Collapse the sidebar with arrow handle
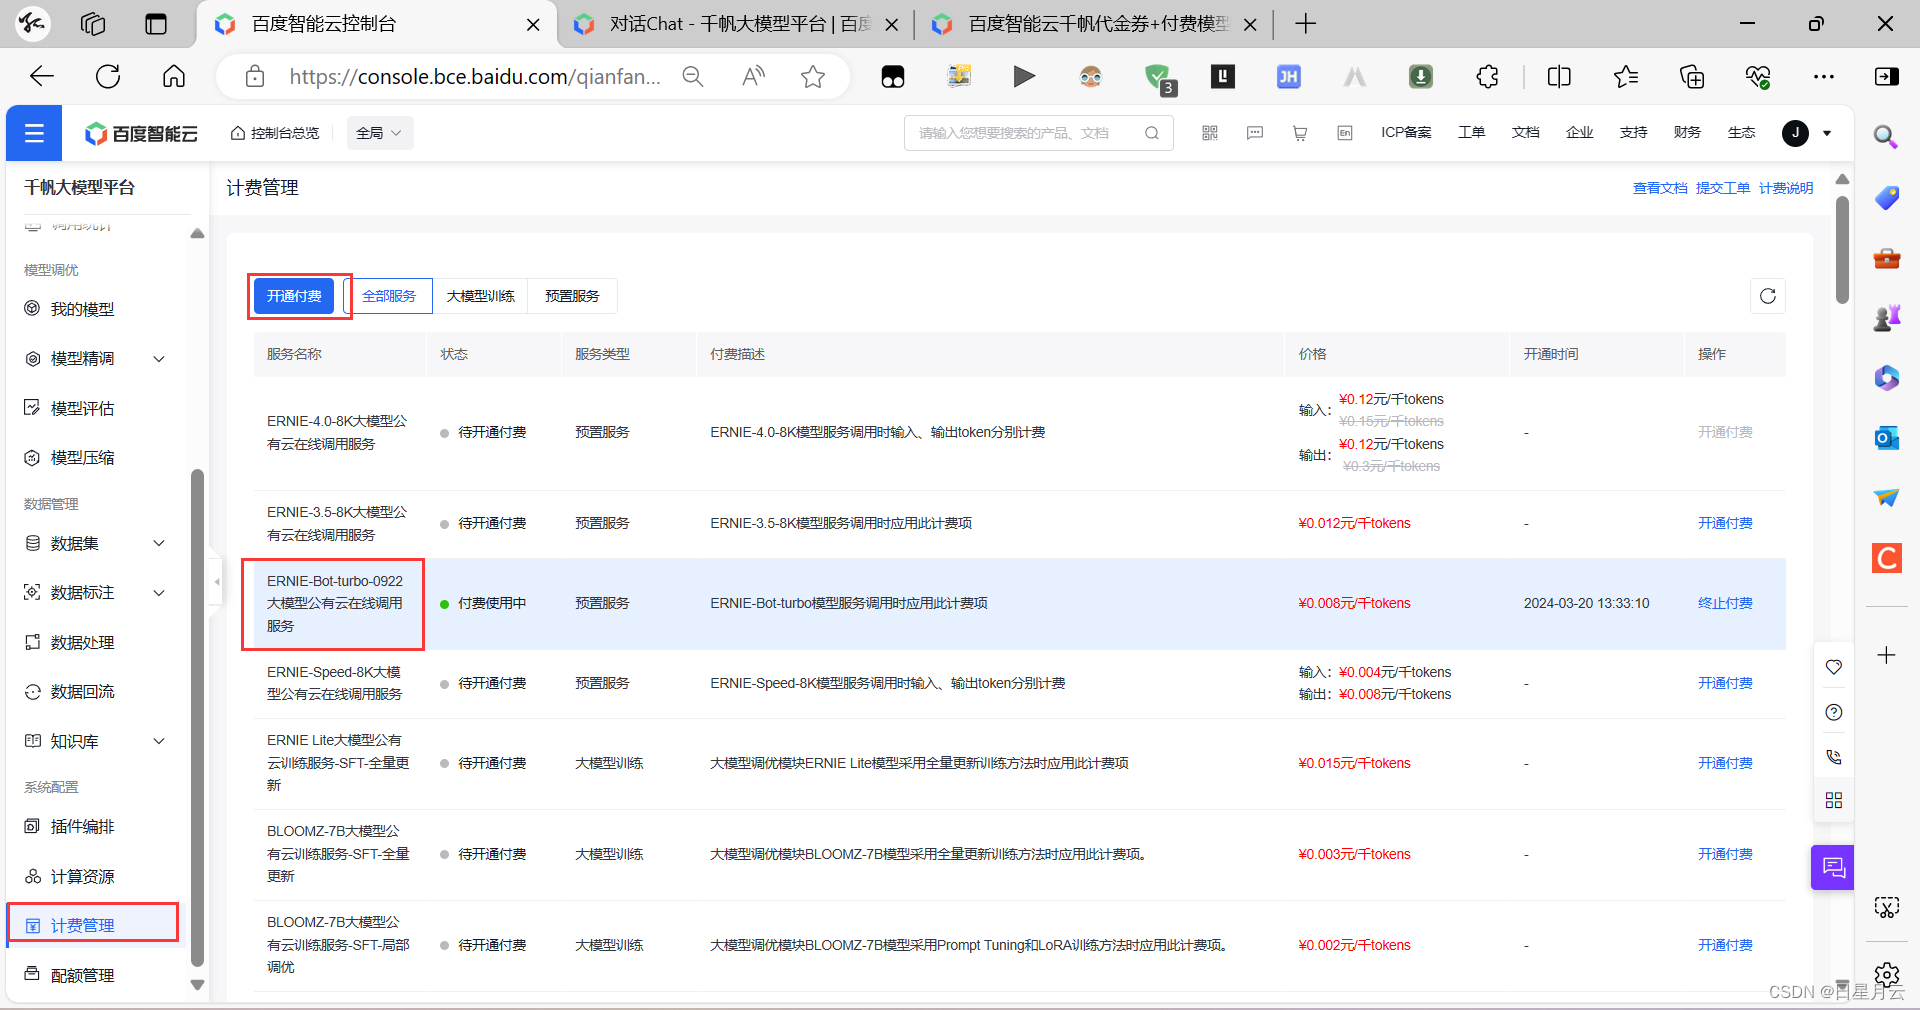The image size is (1920, 1010). tap(217, 581)
